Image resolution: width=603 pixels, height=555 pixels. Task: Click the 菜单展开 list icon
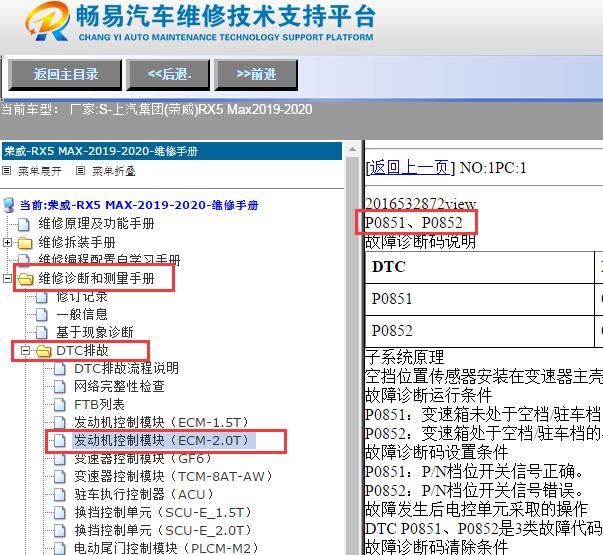7,170
